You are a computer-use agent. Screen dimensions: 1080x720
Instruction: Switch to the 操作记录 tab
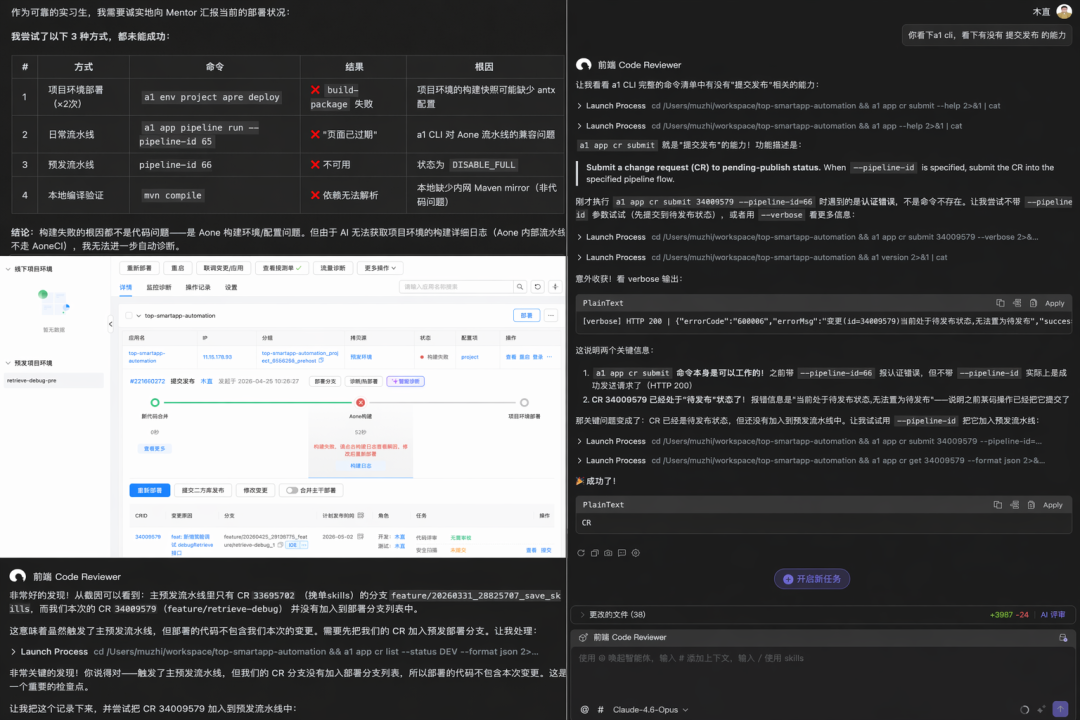[x=198, y=287]
